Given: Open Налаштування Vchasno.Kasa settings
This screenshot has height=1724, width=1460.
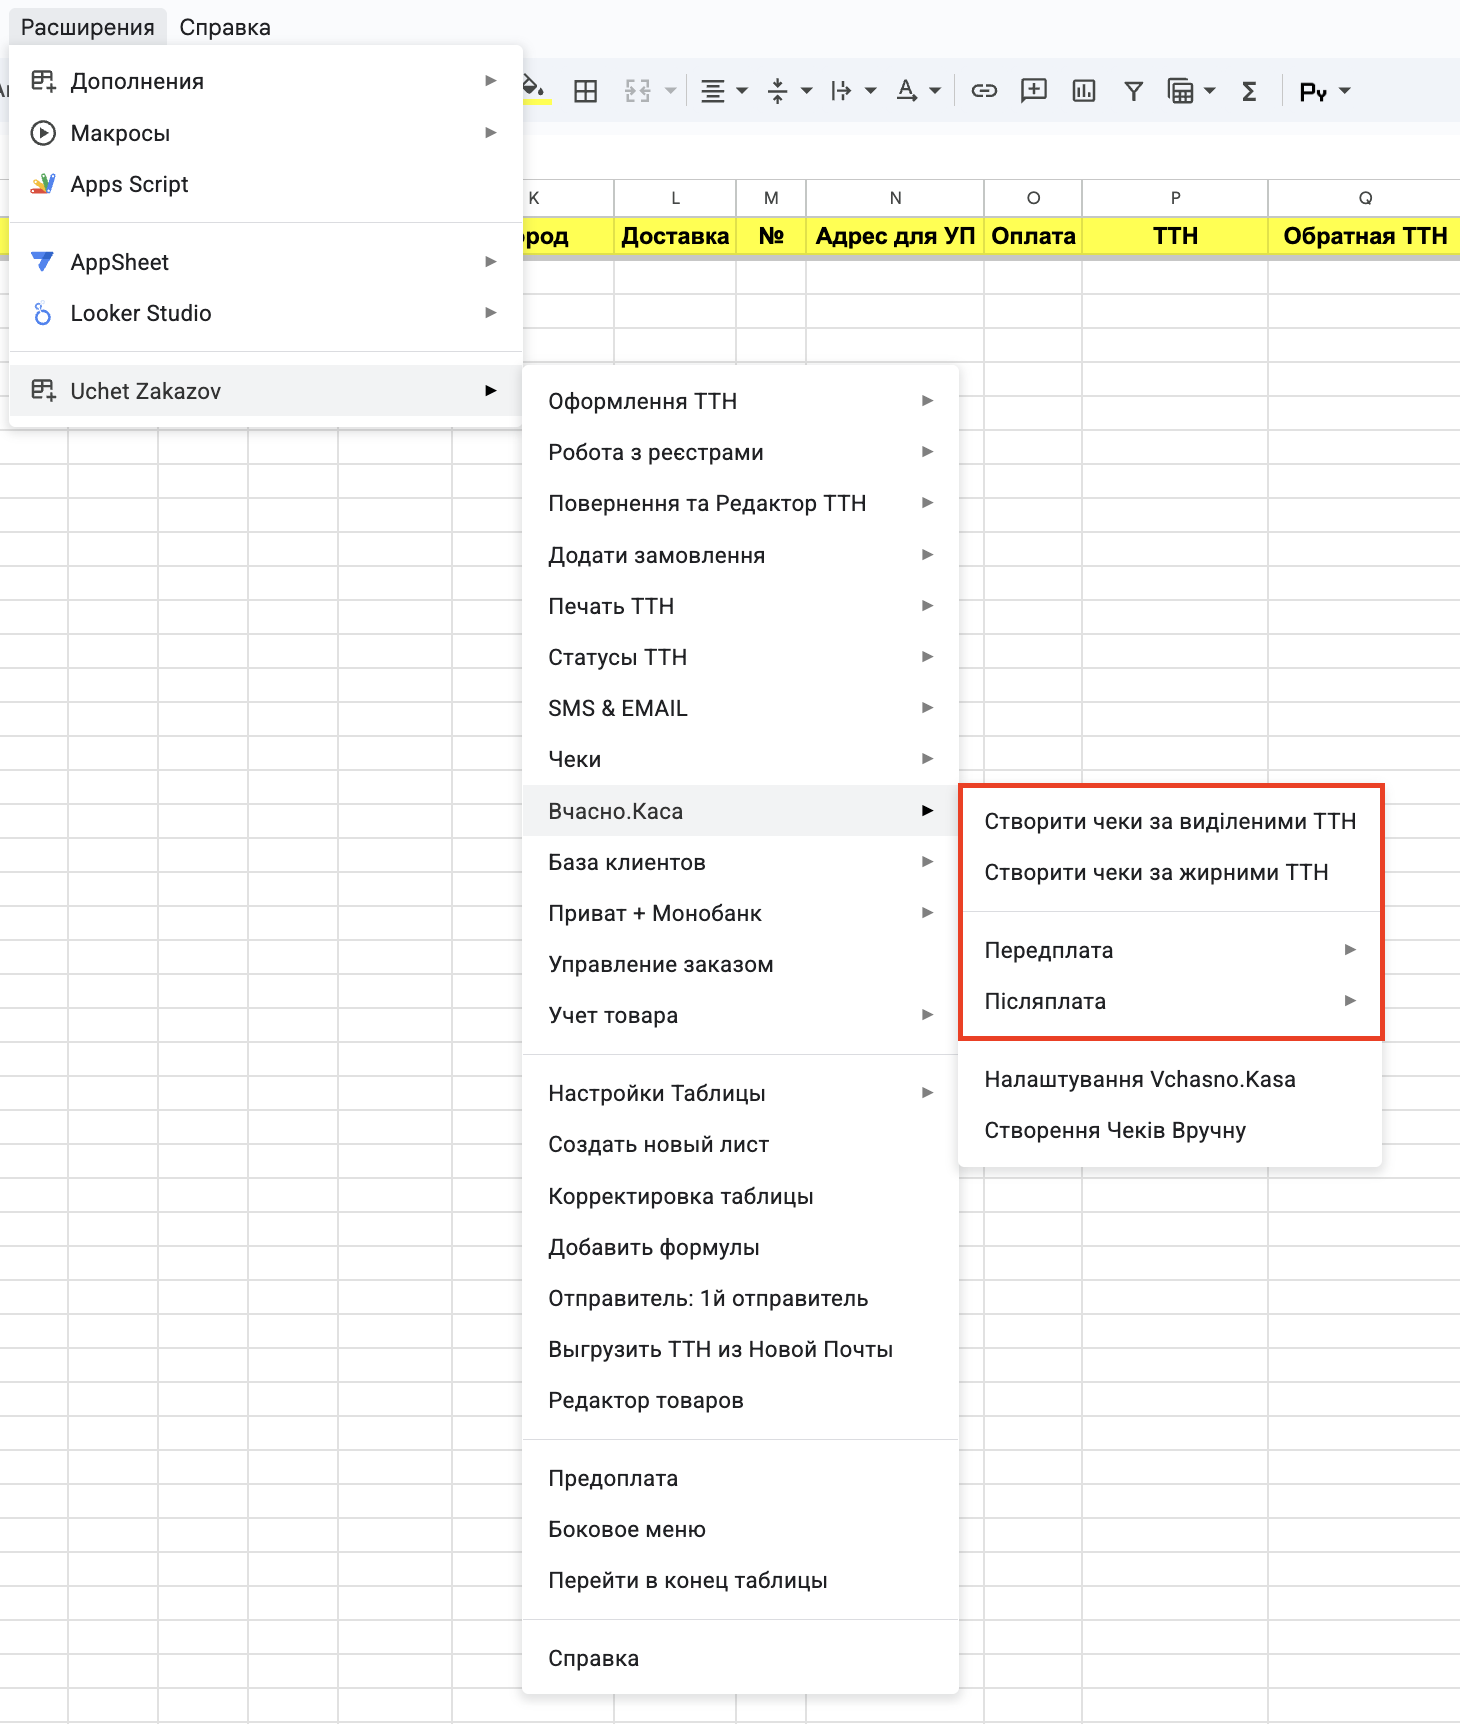Looking at the screenshot, I should click(1139, 1079).
